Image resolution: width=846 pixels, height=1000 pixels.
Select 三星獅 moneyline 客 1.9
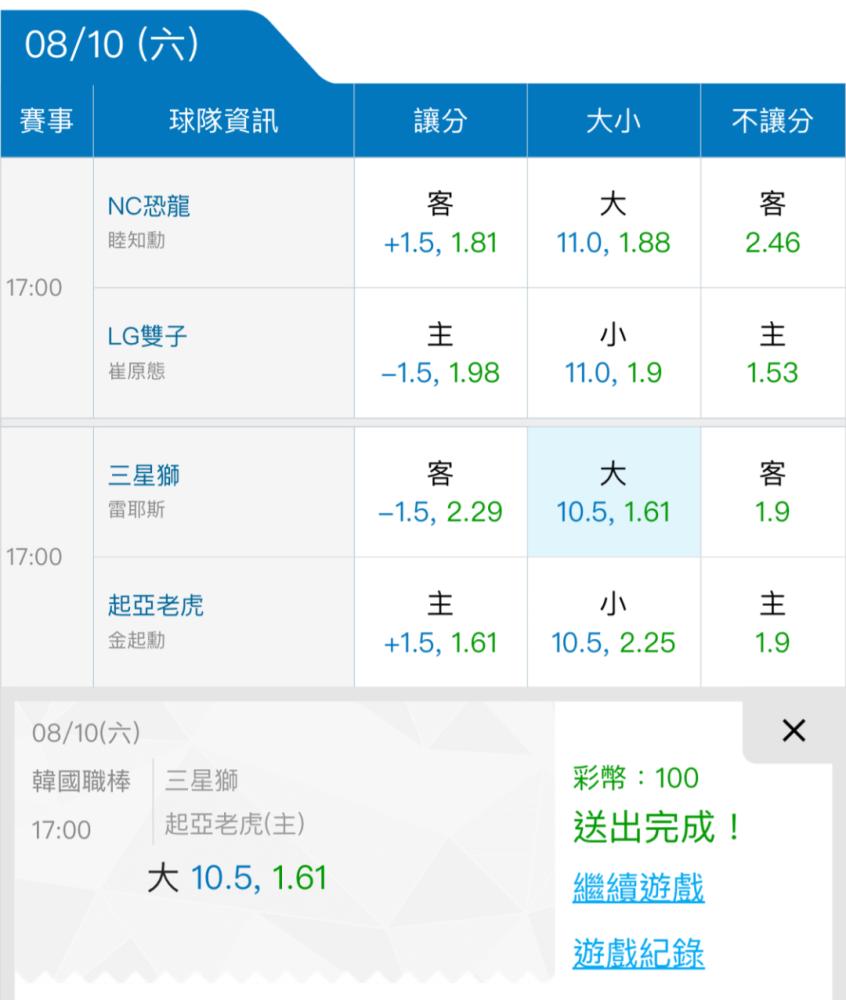pyautogui.click(x=773, y=492)
